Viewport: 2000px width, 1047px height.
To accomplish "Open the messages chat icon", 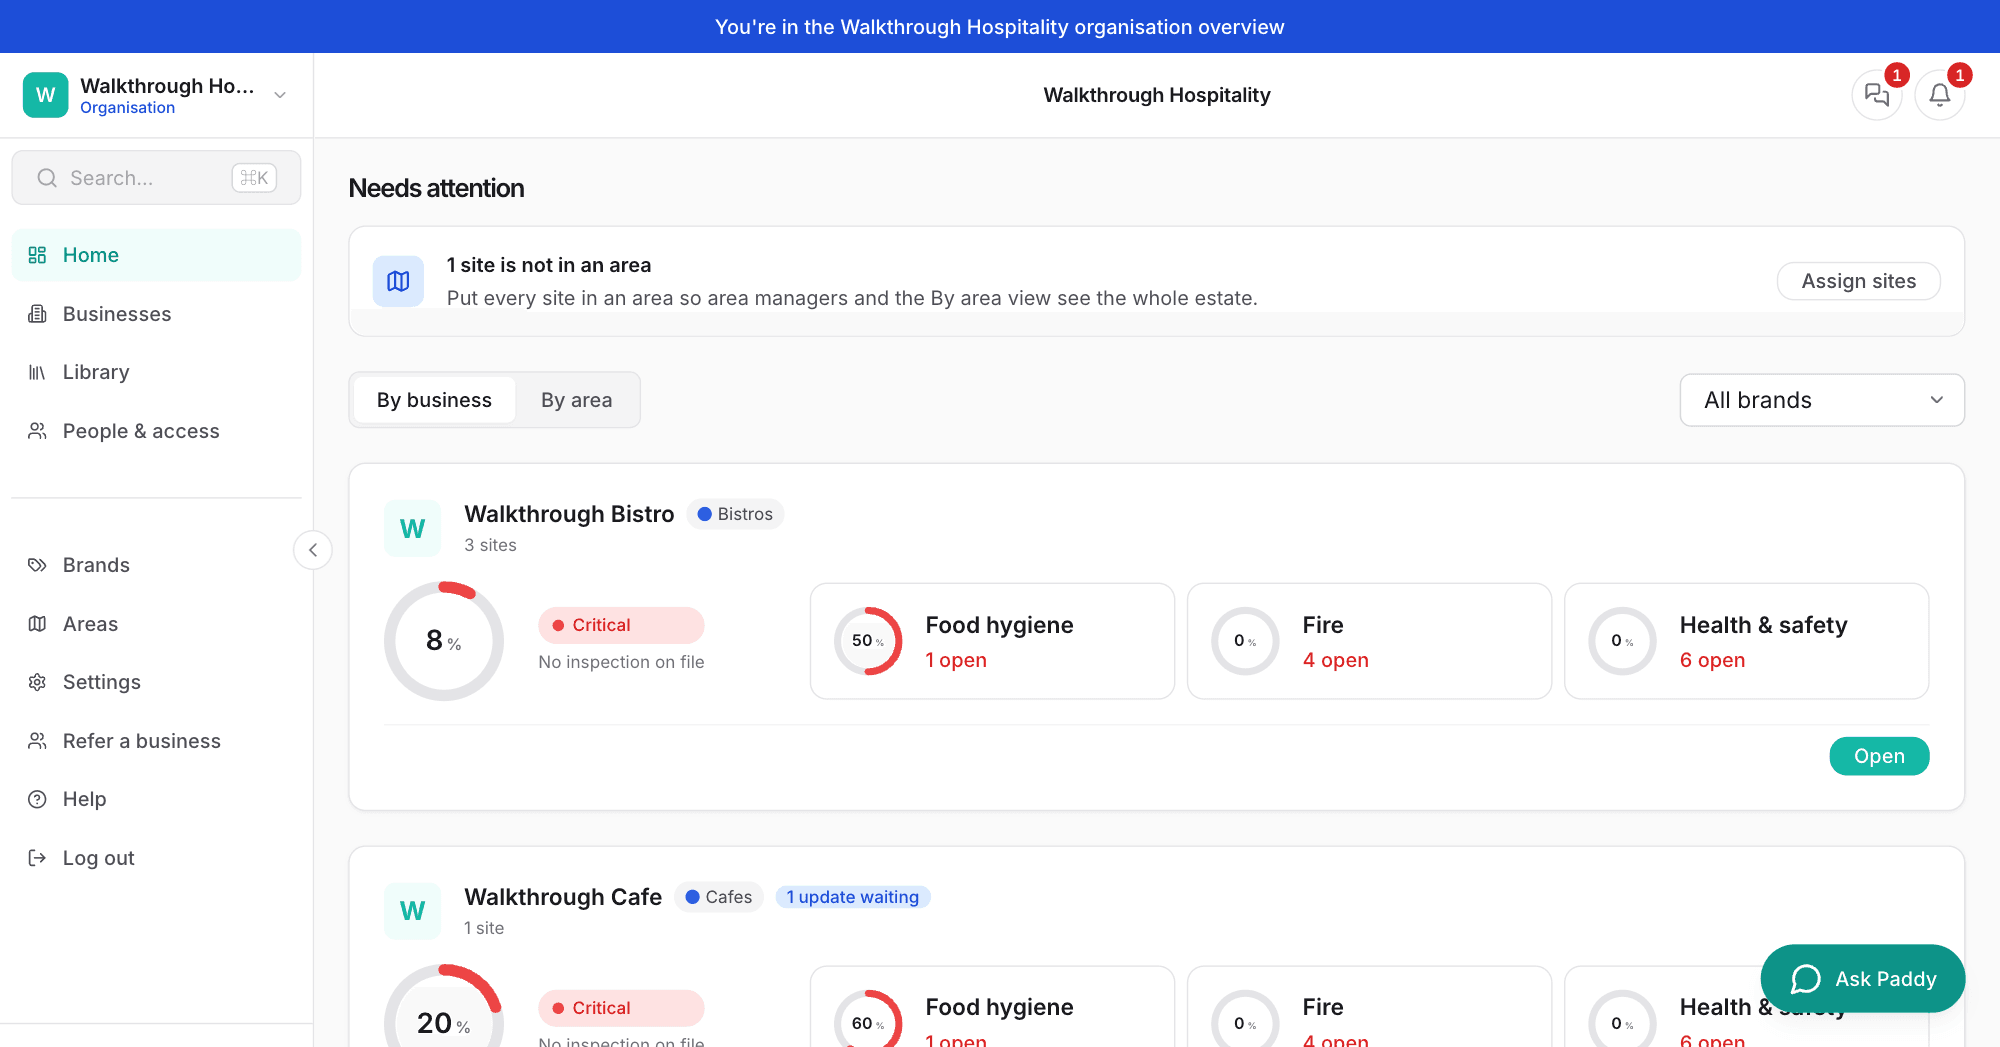I will point(1876,95).
